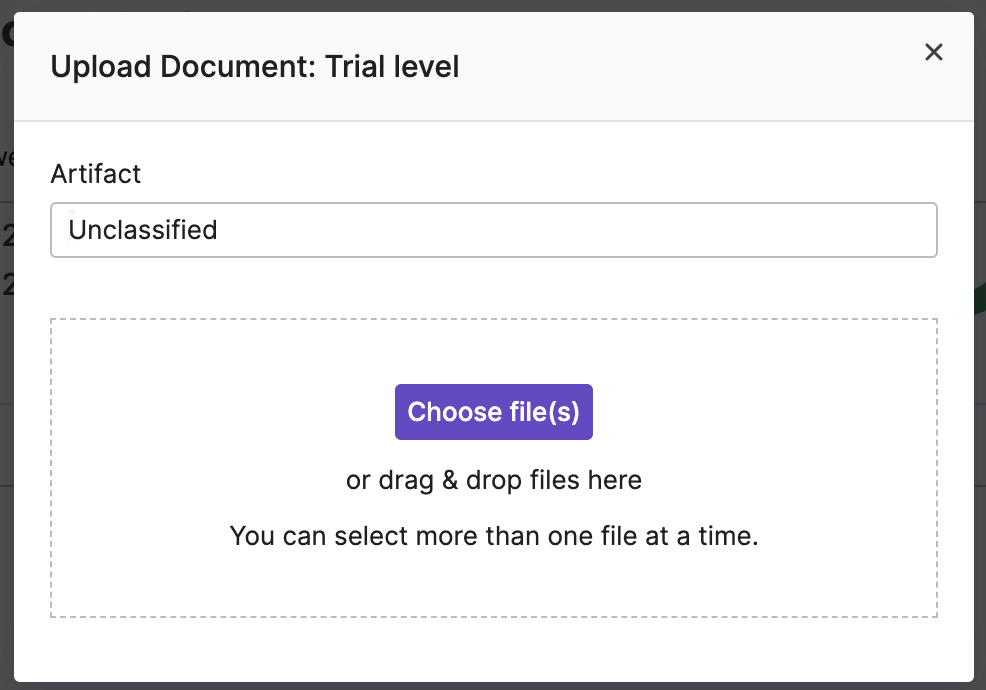Image resolution: width=986 pixels, height=690 pixels.
Task: Click the 'select more than one file' hint
Action: coord(494,536)
